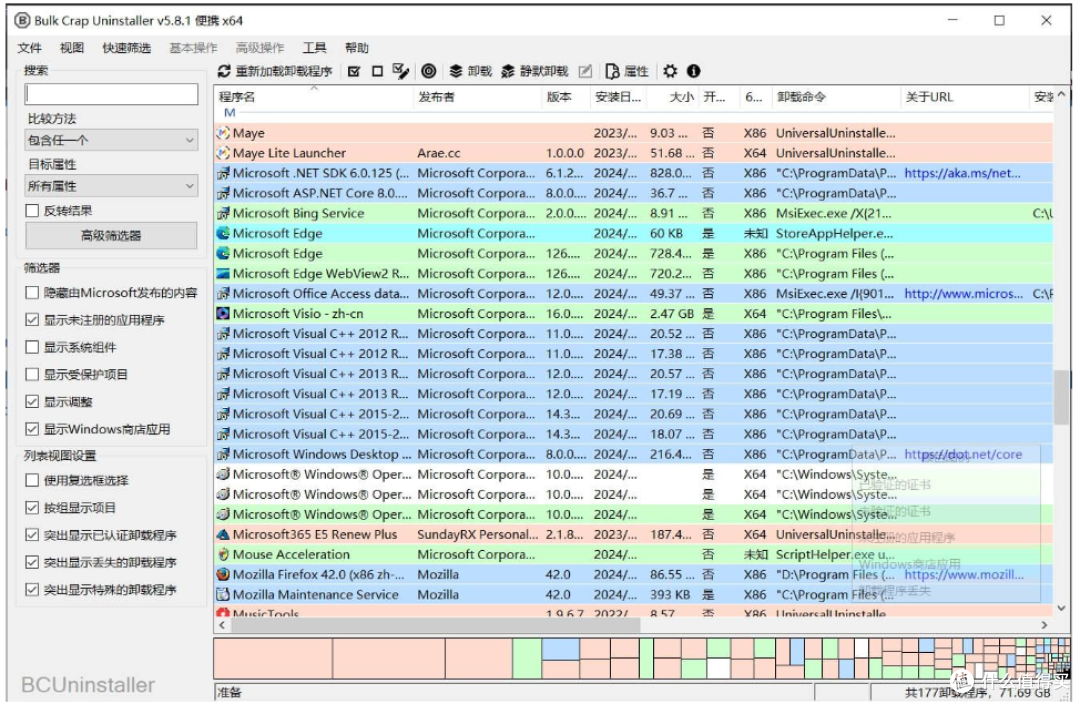
Task: Click the Microsoft365 E5 Renew Plus icon
Action: (223, 535)
